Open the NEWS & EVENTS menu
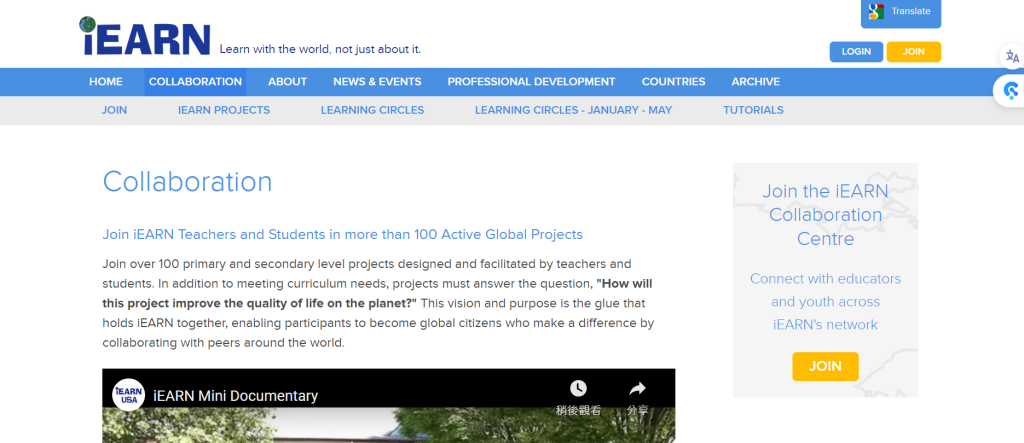 point(377,82)
